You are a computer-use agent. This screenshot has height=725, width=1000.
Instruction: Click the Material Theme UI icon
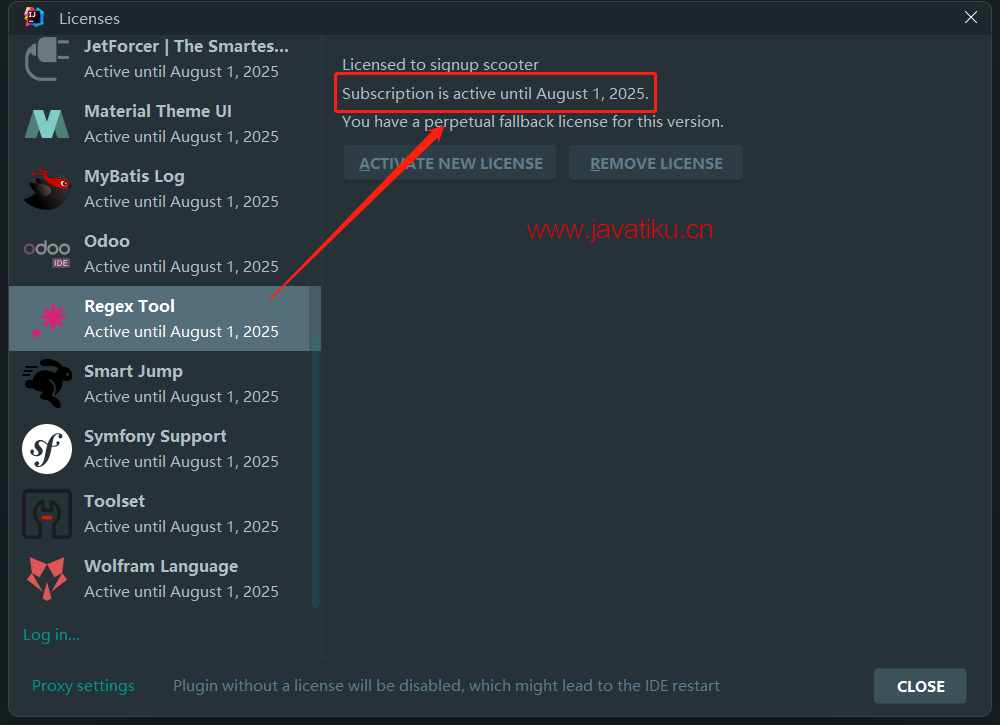point(47,124)
